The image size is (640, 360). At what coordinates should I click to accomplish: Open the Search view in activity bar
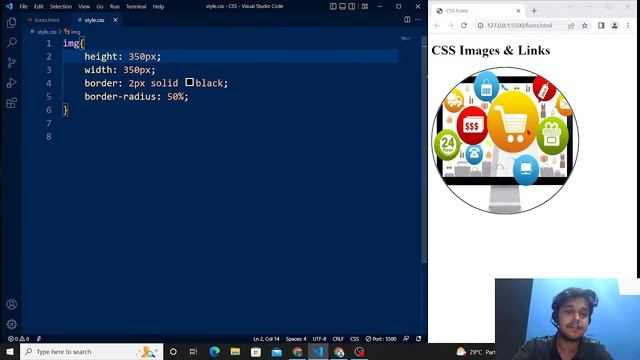(x=11, y=42)
